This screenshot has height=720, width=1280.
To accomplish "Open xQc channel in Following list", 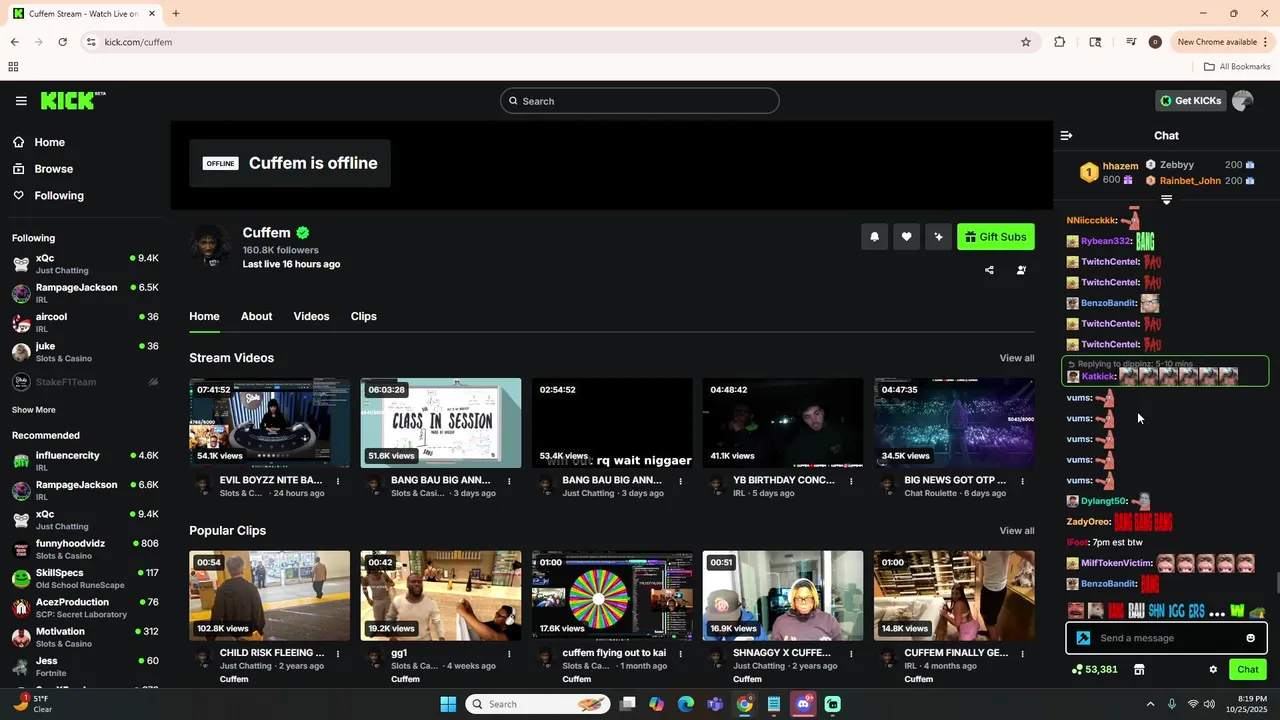I will coord(85,264).
